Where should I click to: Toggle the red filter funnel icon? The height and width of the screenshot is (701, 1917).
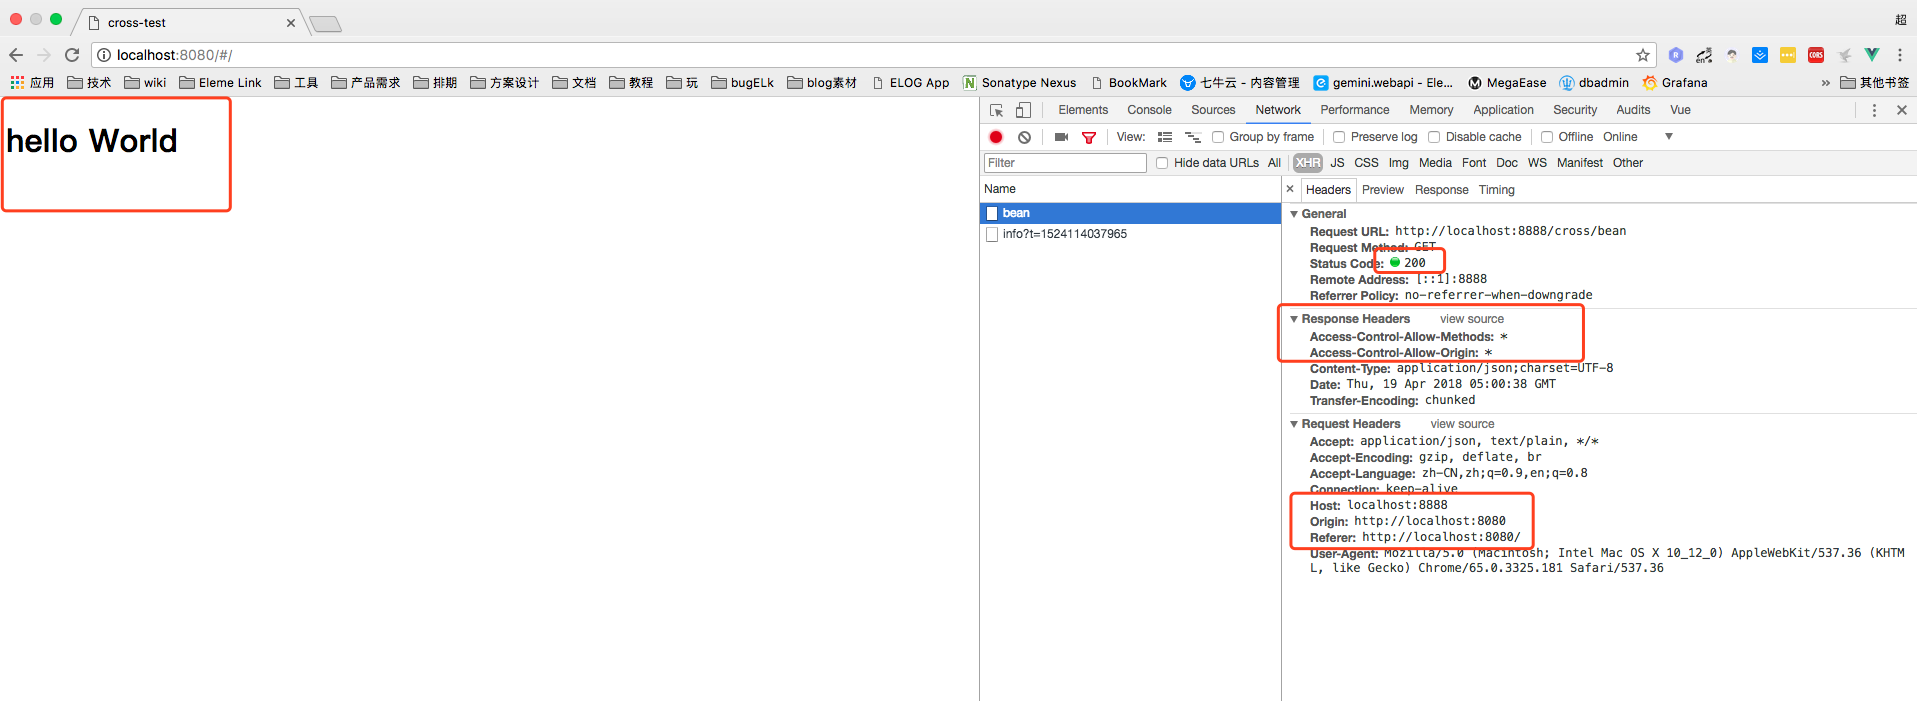(x=1089, y=137)
